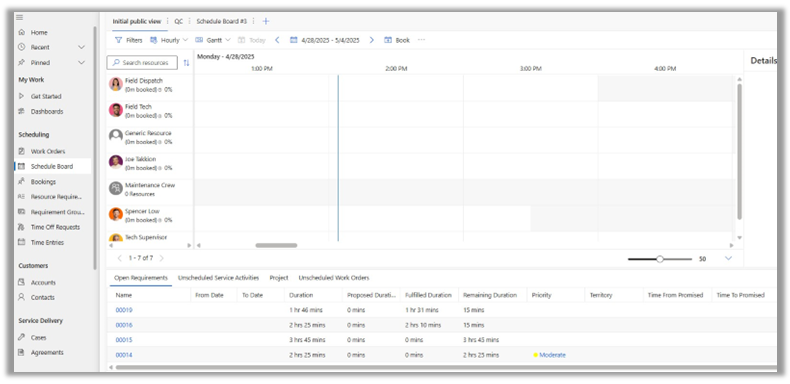Screen dimensions: 790x384
Task: Expand the Pinned section chevron
Action: click(x=82, y=63)
